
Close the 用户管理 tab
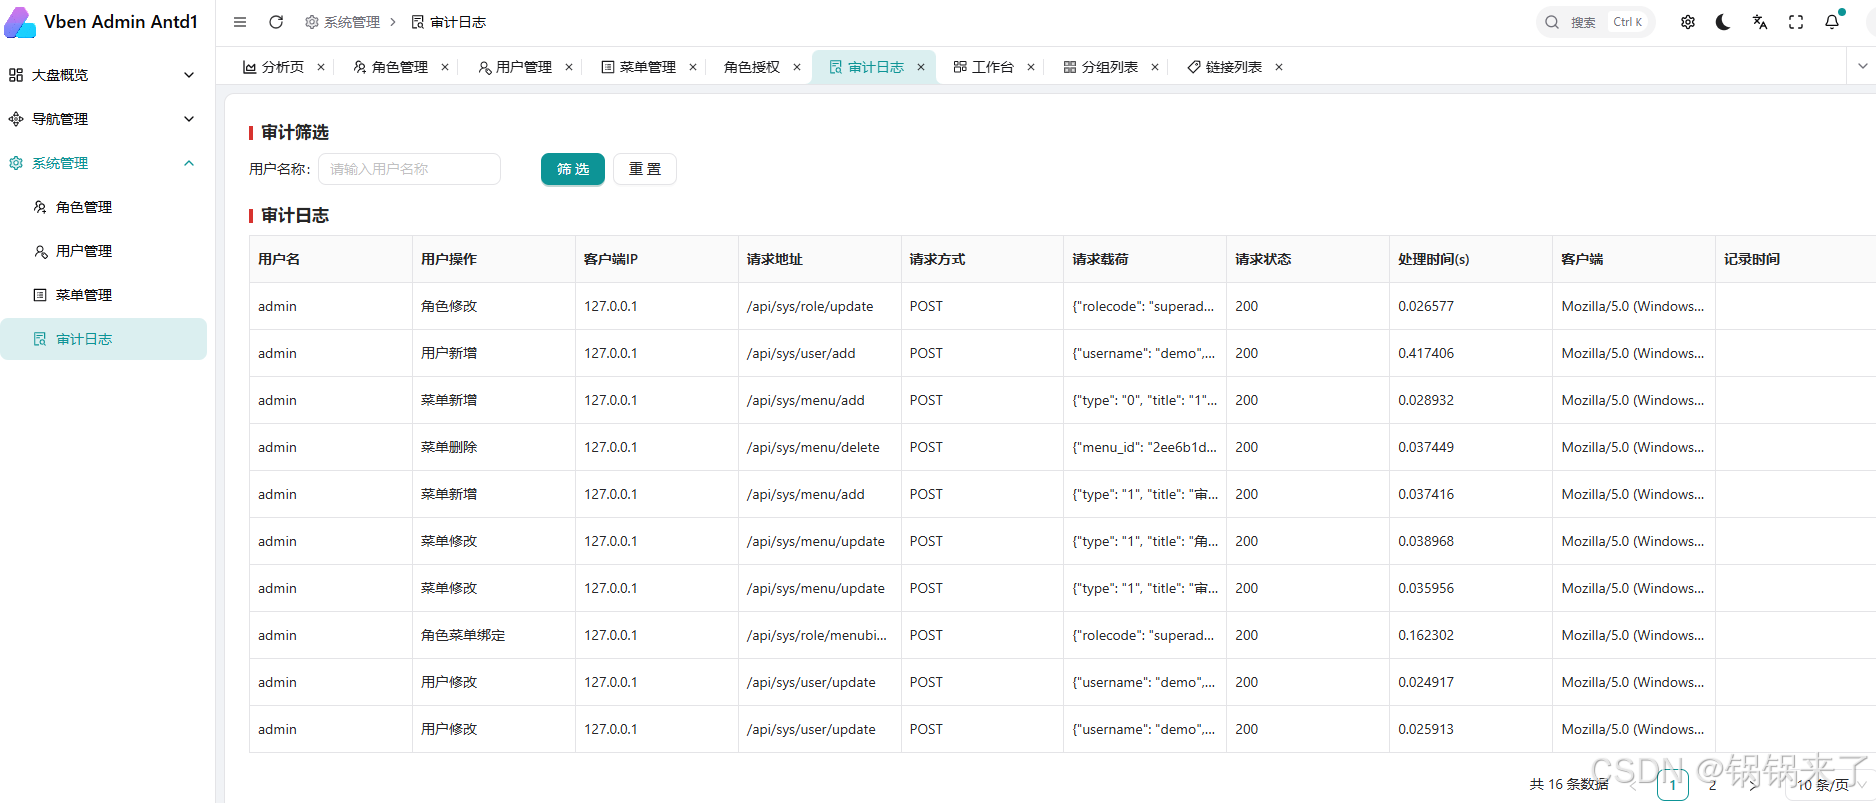click(569, 67)
